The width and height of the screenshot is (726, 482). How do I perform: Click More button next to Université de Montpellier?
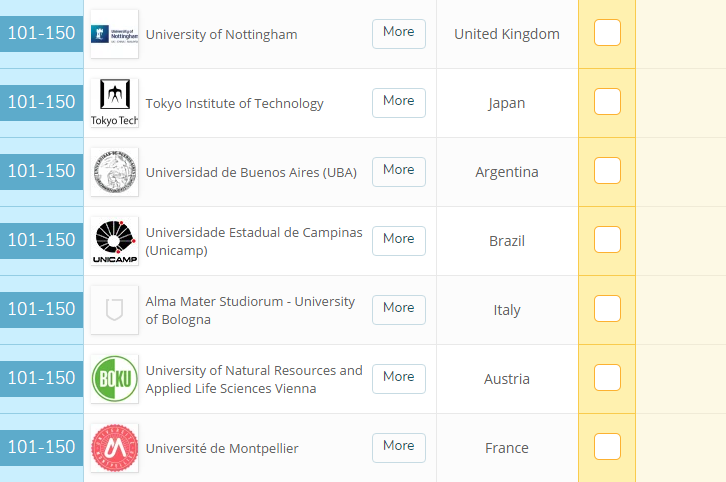[398, 447]
